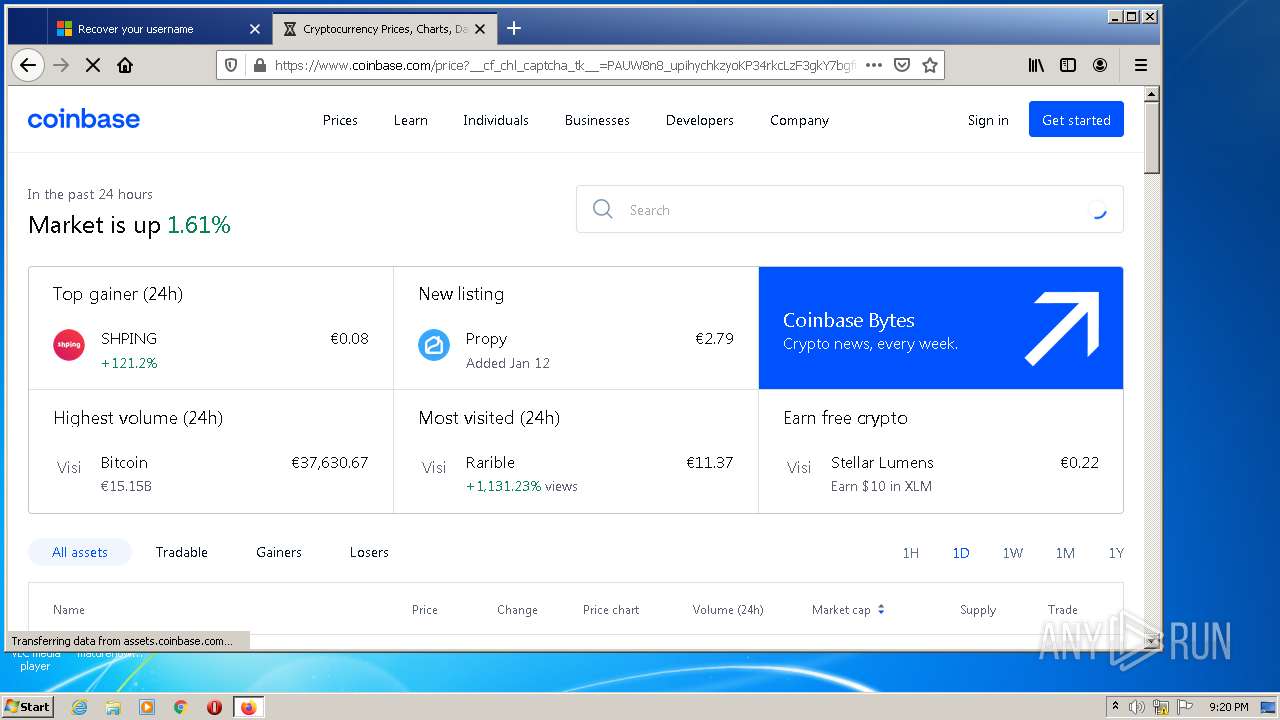Select the Gainers filter
The image size is (1280, 720).
[x=279, y=552]
